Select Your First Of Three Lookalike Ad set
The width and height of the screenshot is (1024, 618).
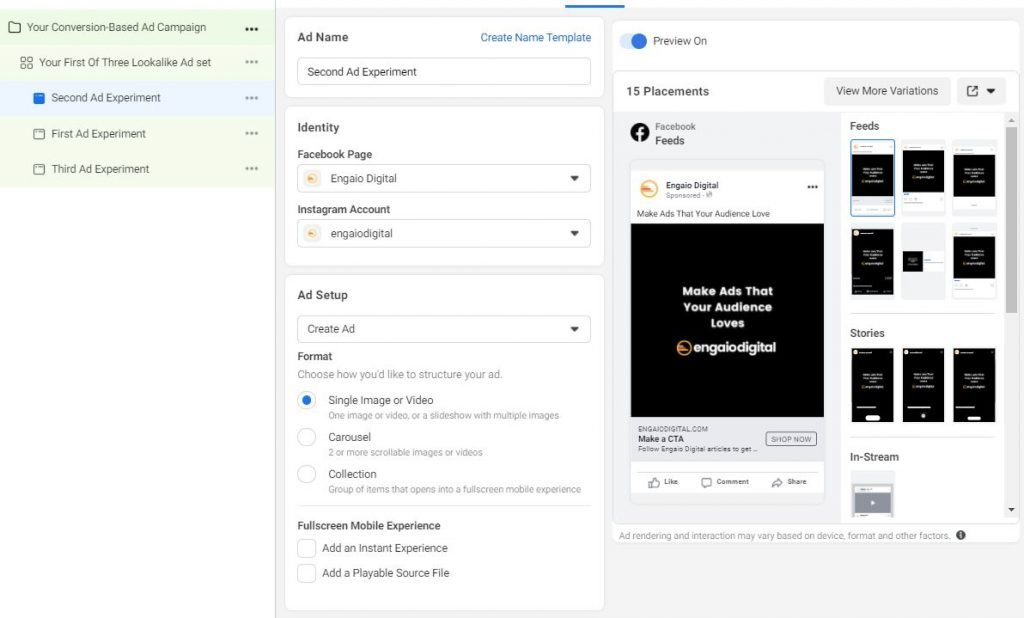(137, 63)
